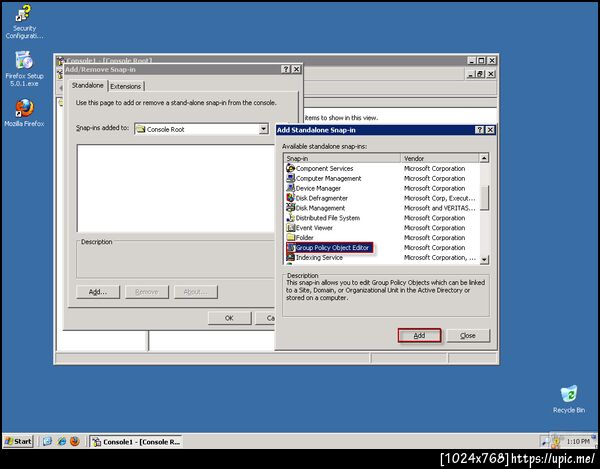Click Add in Add Standalone Snap-in dialog
The width and height of the screenshot is (600, 469).
[419, 335]
